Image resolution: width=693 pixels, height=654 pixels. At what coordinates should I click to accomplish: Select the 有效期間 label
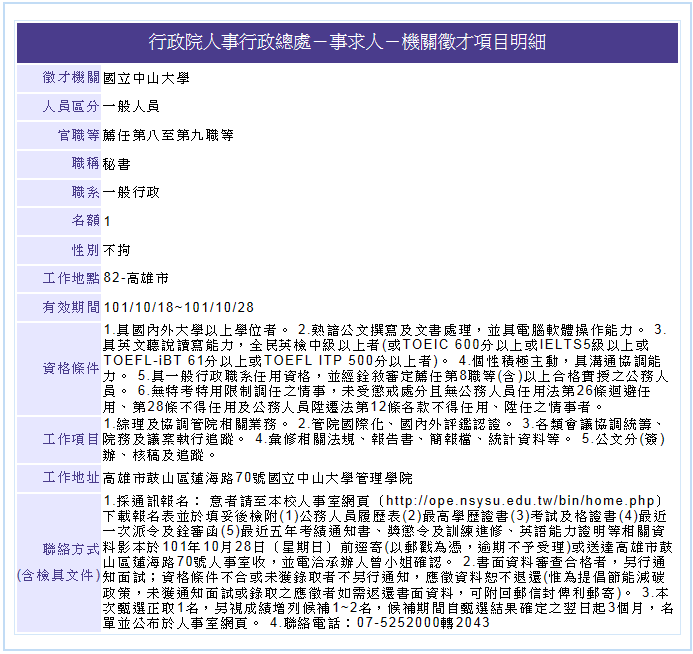pyautogui.click(x=71, y=307)
